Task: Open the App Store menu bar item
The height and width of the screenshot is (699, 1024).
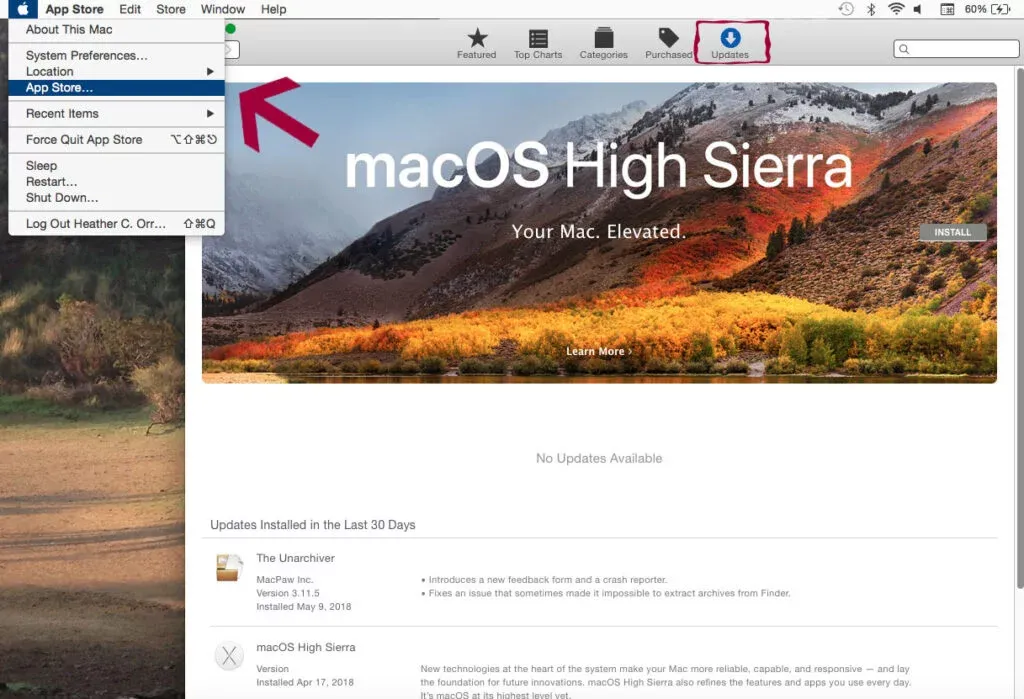Action: pyautogui.click(x=74, y=9)
